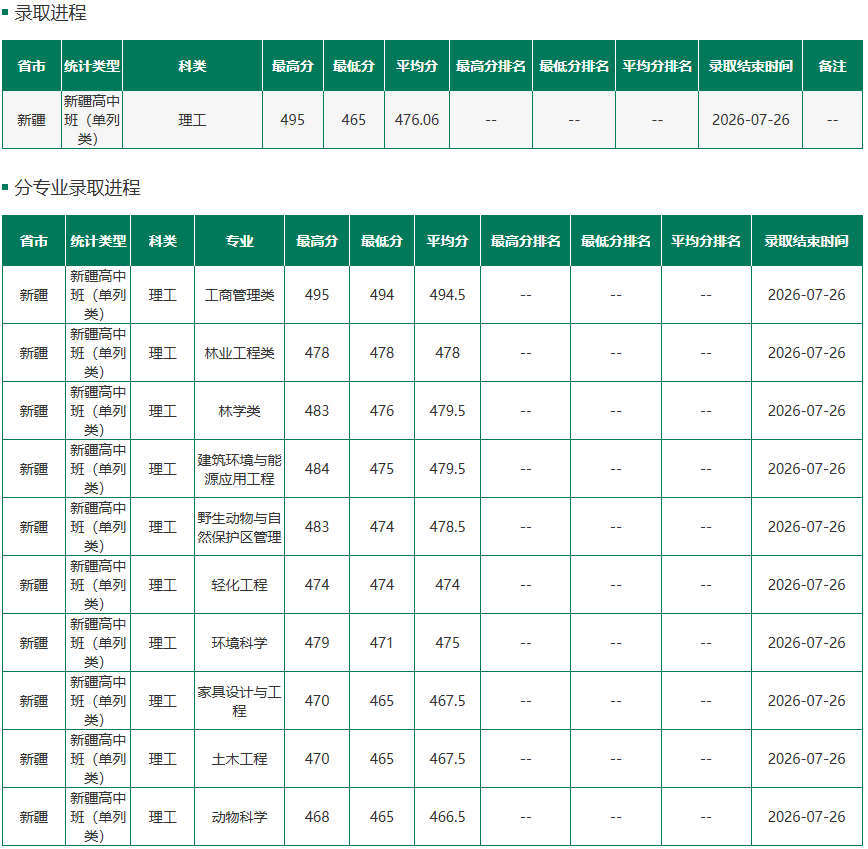Click the 录取进程 section heading
The width and height of the screenshot is (868, 849).
coord(50,13)
